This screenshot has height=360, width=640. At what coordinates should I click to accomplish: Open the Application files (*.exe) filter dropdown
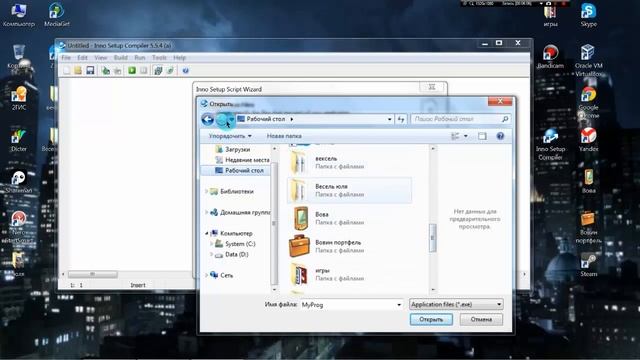tap(456, 304)
